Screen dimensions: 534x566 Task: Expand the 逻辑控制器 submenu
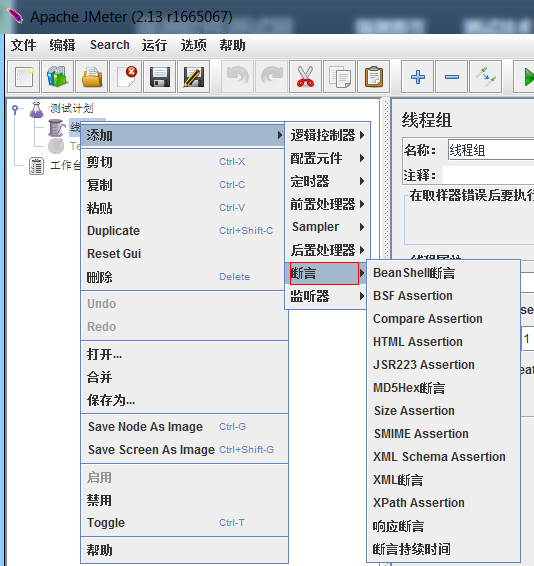[327, 135]
